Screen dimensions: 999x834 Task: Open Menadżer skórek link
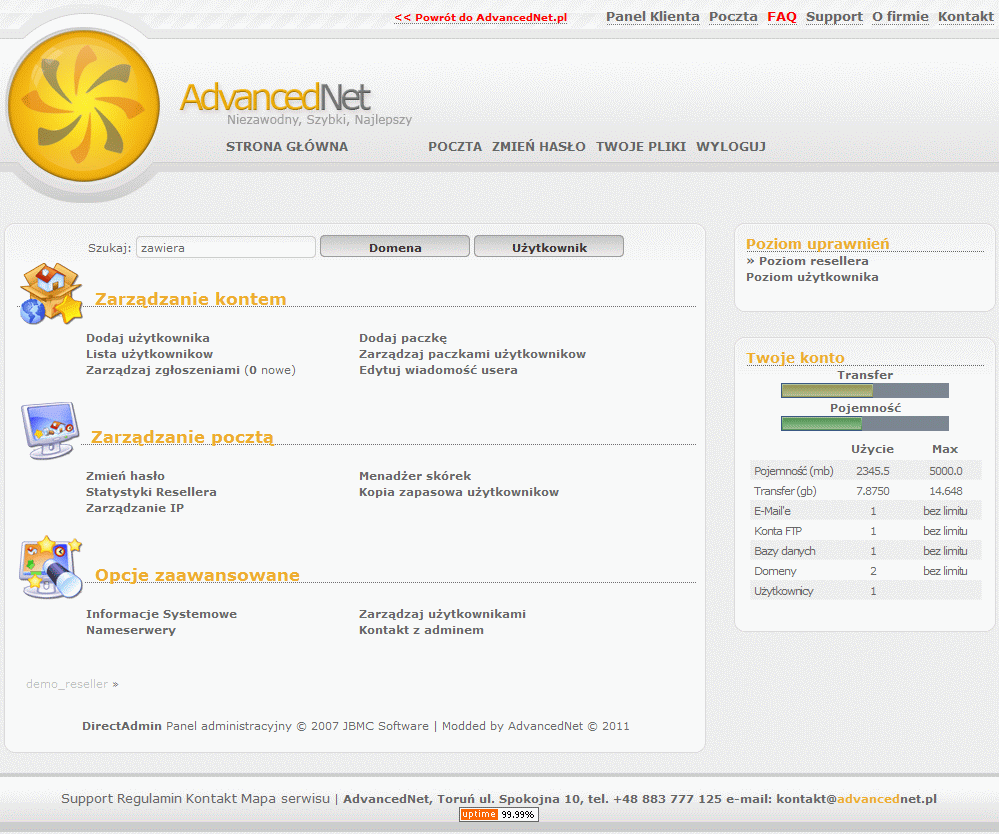415,476
